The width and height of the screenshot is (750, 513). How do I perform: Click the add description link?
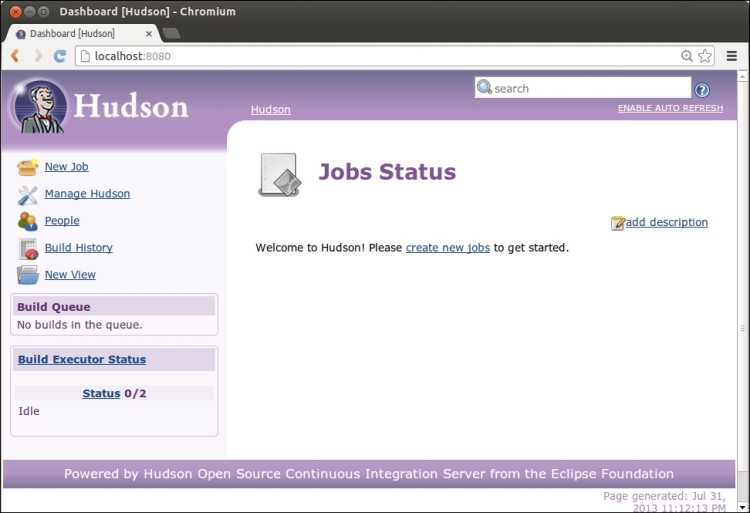point(667,222)
